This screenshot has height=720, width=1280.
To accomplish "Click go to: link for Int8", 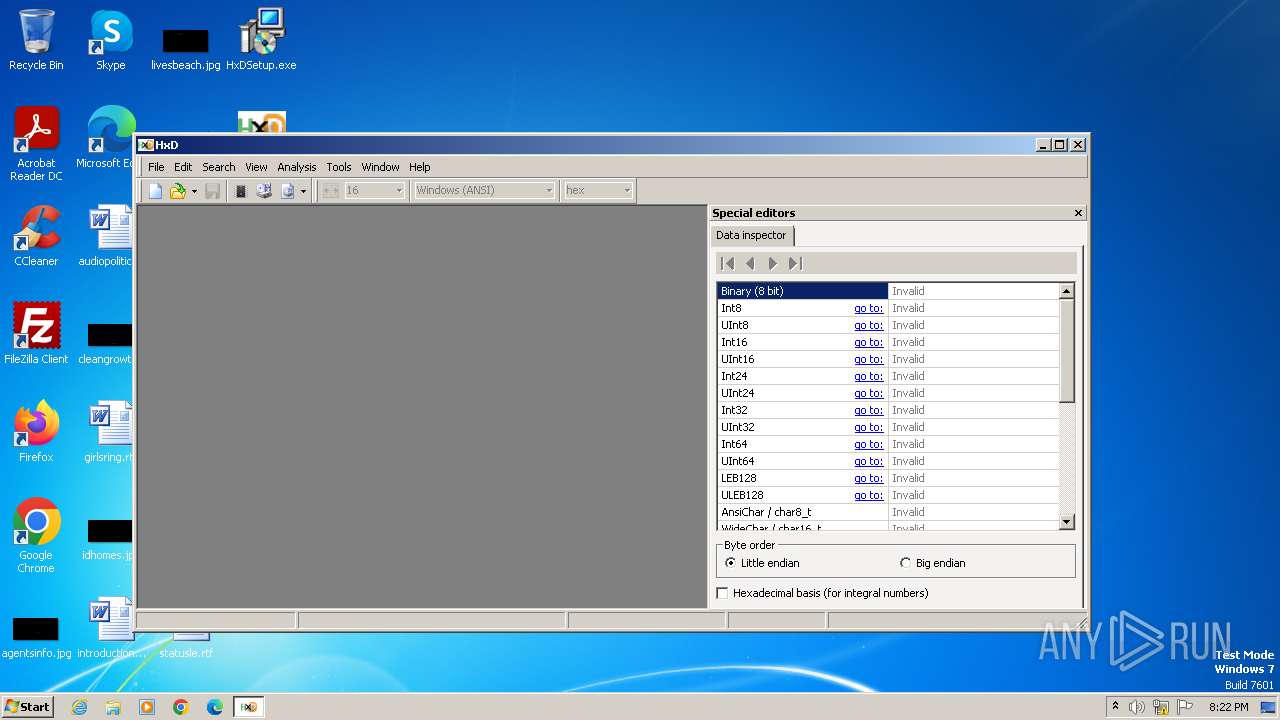I will pos(868,308).
